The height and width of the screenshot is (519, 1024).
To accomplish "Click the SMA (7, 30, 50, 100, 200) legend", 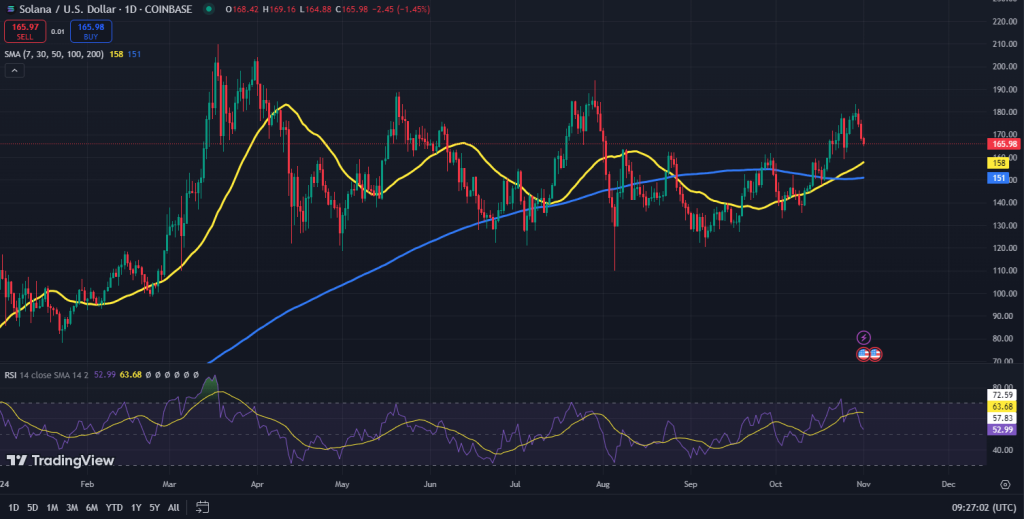I will [54, 54].
